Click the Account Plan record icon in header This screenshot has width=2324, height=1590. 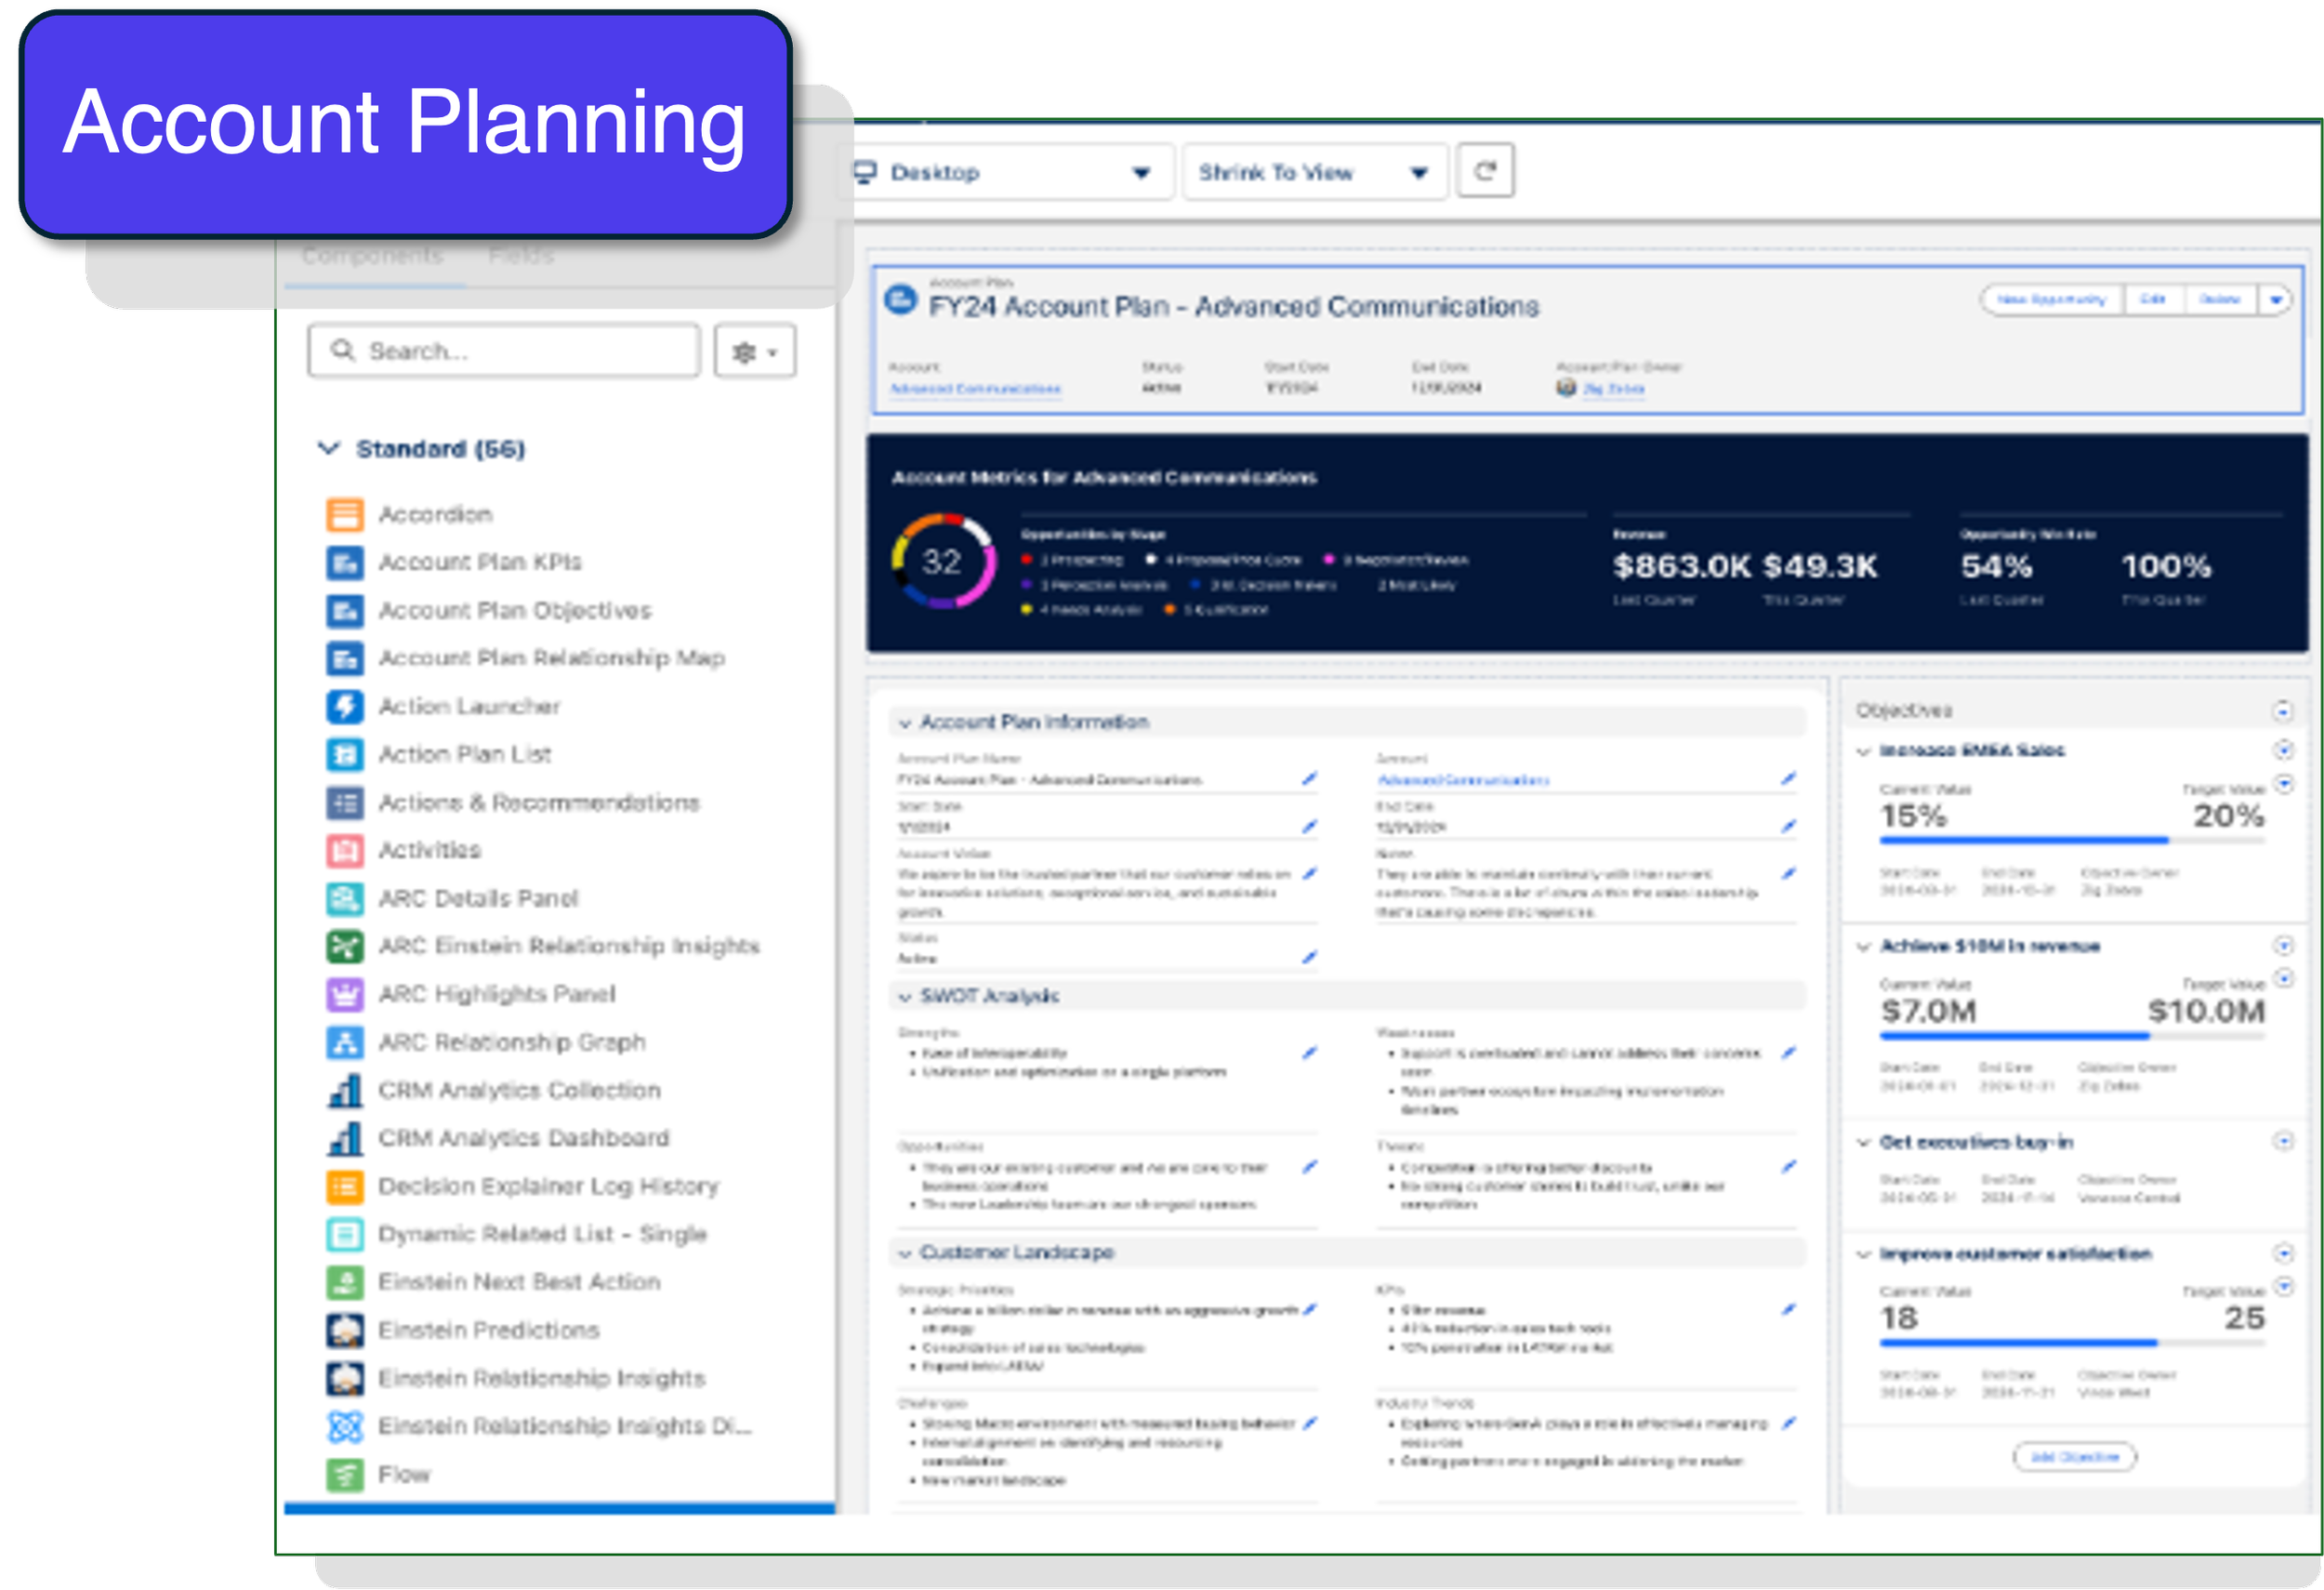click(x=901, y=299)
